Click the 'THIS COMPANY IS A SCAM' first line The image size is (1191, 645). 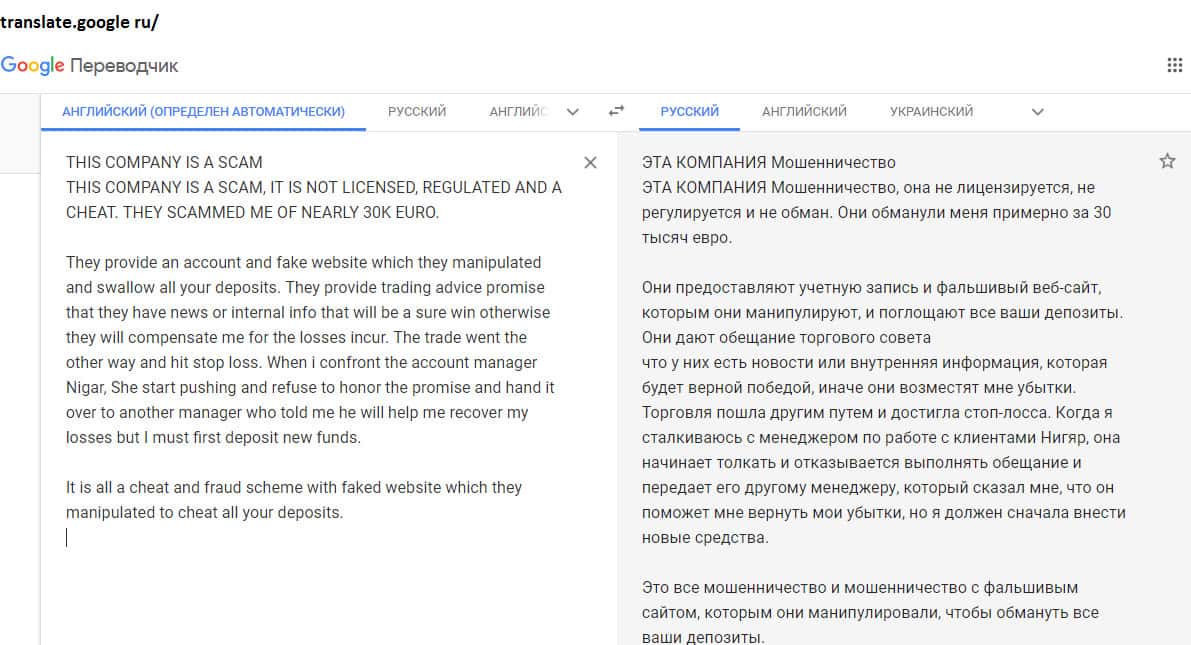pos(164,163)
